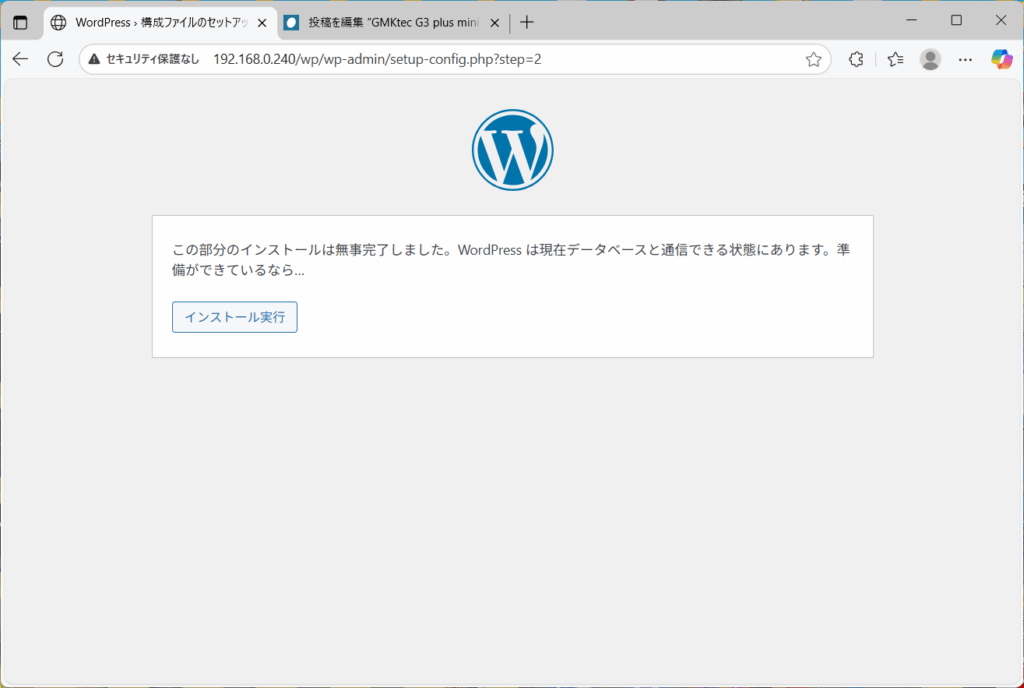Open the browser extensions puzzle icon
The image size is (1024, 688).
[856, 59]
